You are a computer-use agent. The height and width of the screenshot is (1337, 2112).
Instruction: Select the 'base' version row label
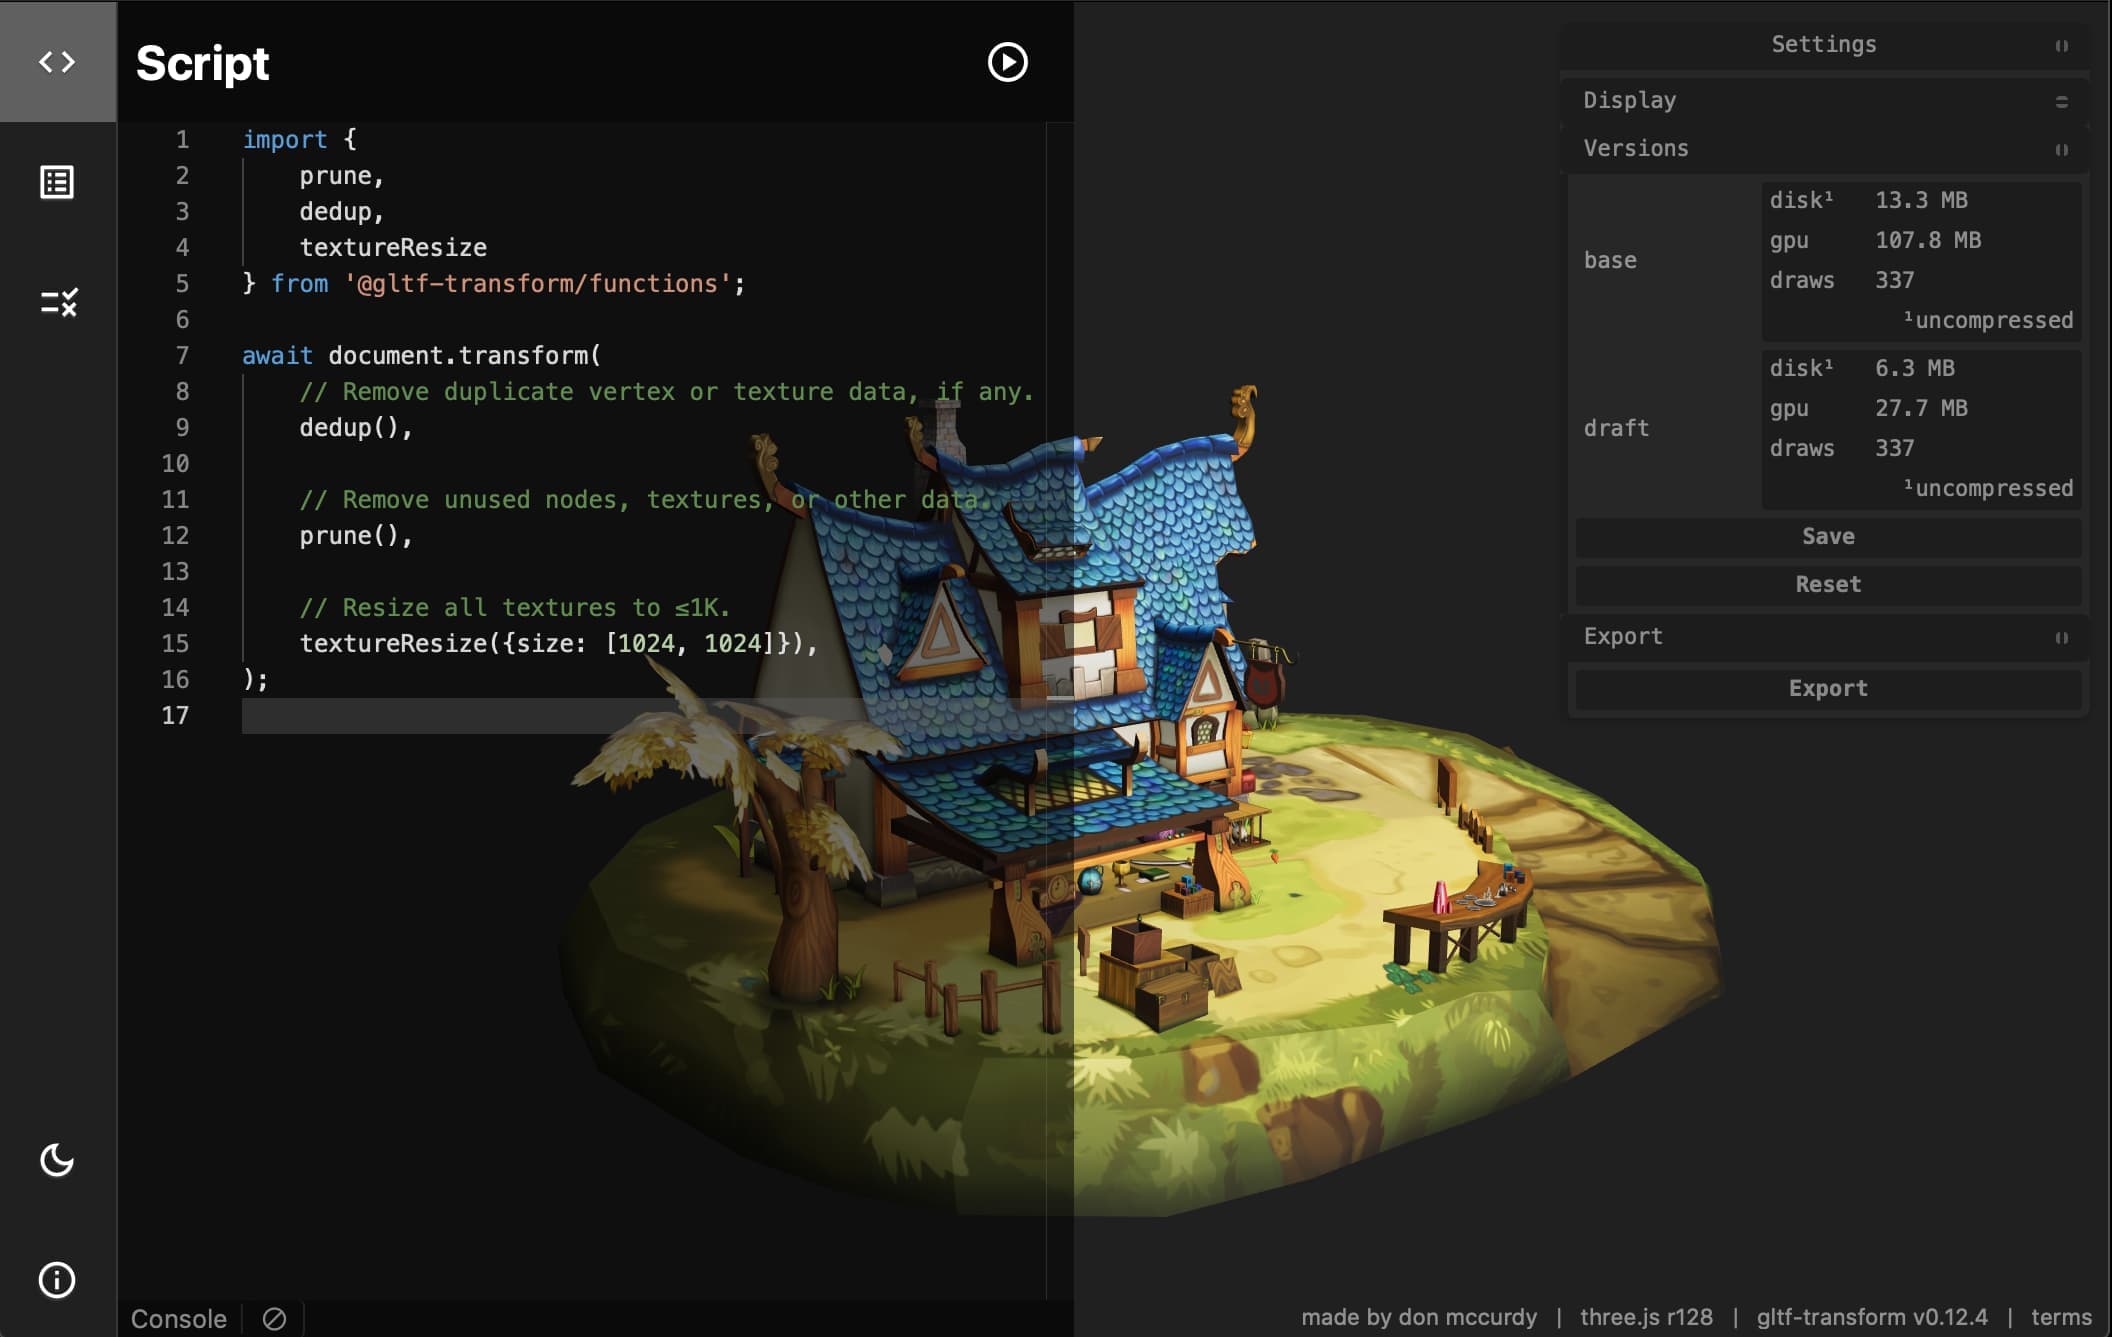point(1610,260)
